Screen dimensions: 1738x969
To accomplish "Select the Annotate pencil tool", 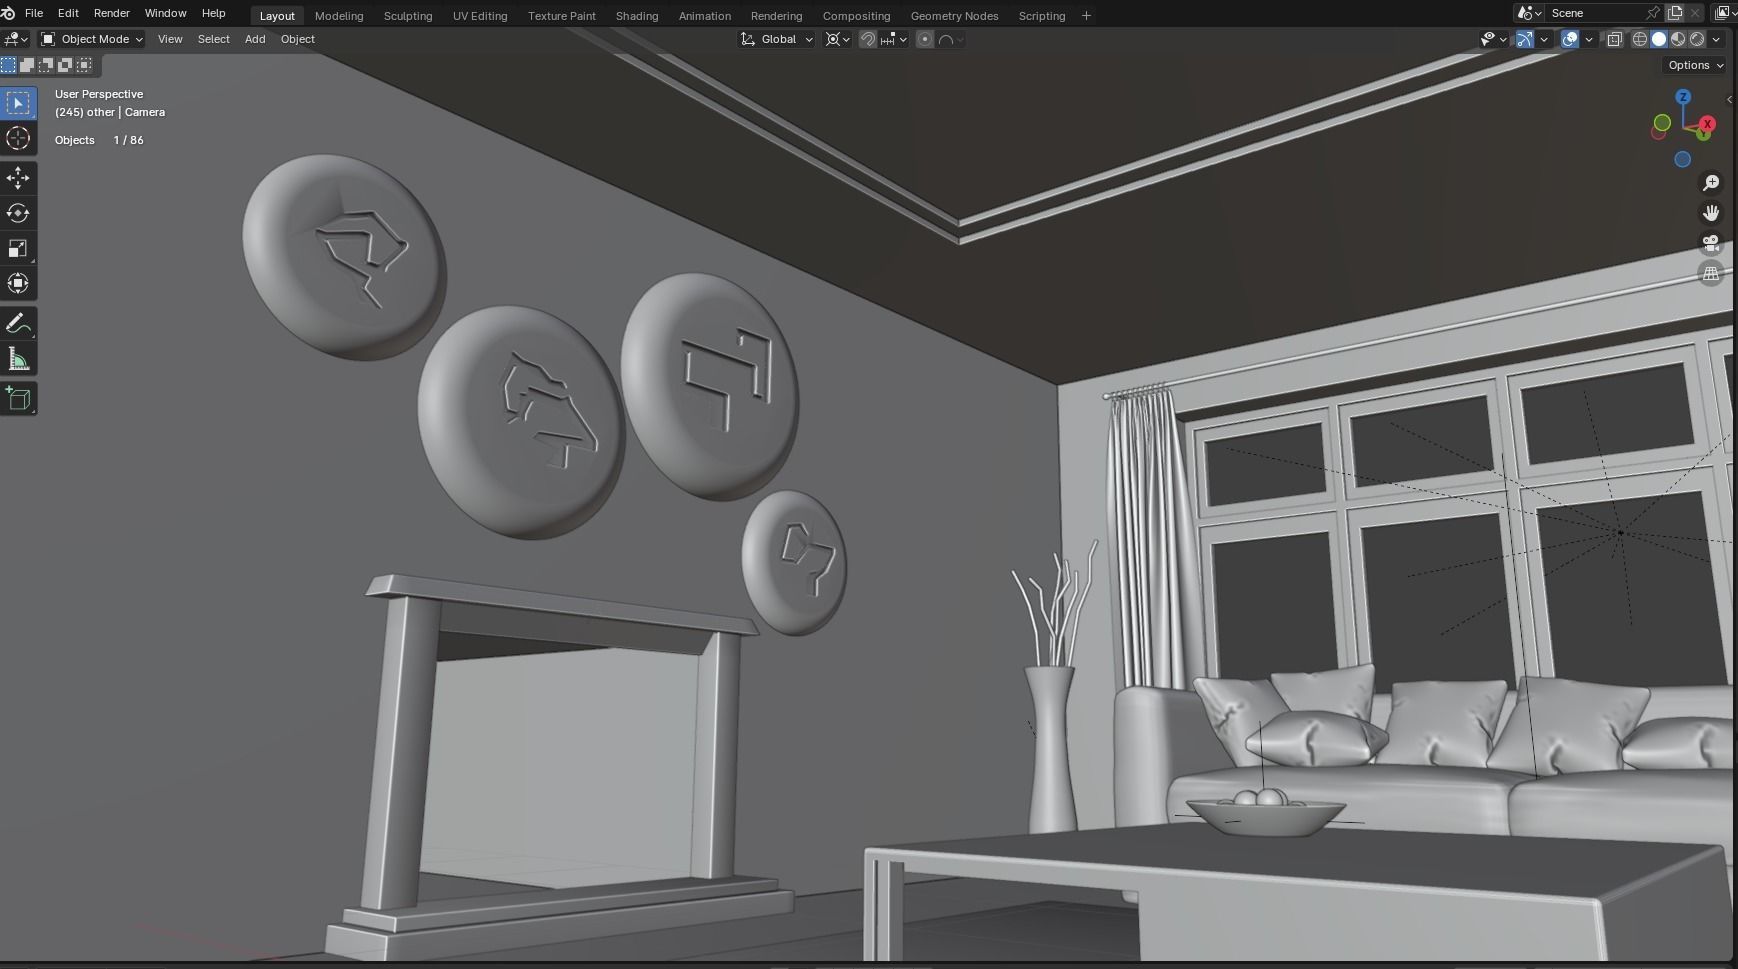I will [x=18, y=323].
